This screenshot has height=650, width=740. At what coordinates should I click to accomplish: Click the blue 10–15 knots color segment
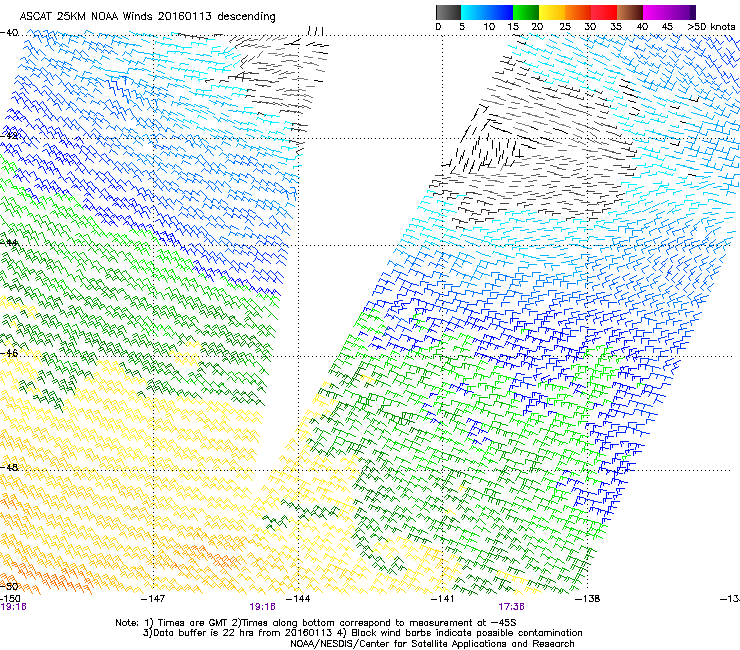click(x=500, y=12)
